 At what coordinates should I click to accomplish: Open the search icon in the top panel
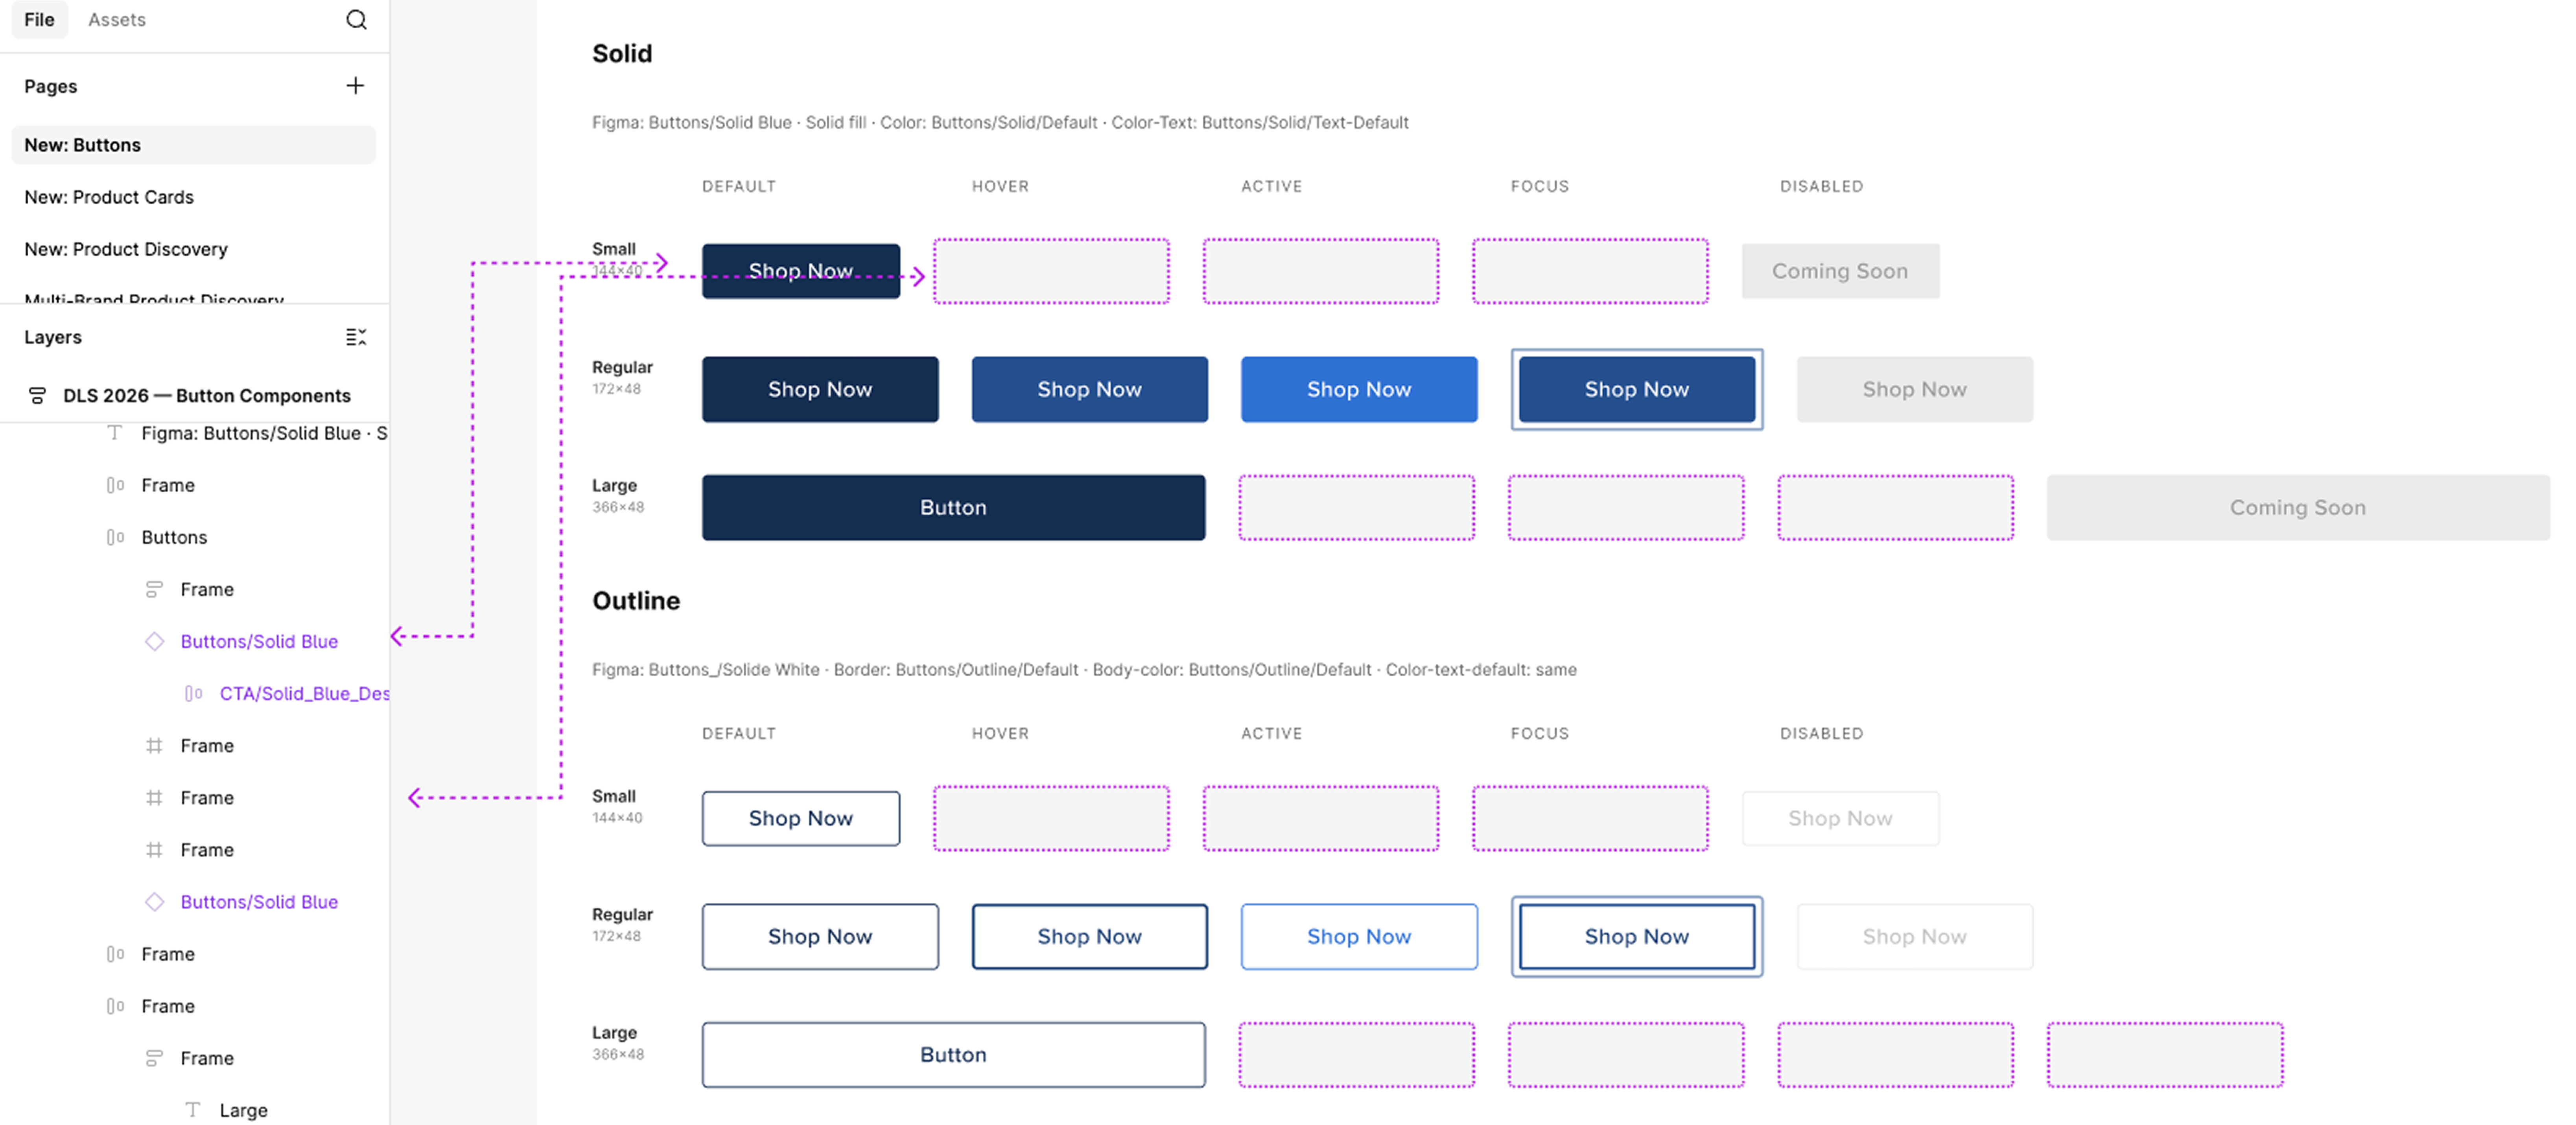(356, 19)
